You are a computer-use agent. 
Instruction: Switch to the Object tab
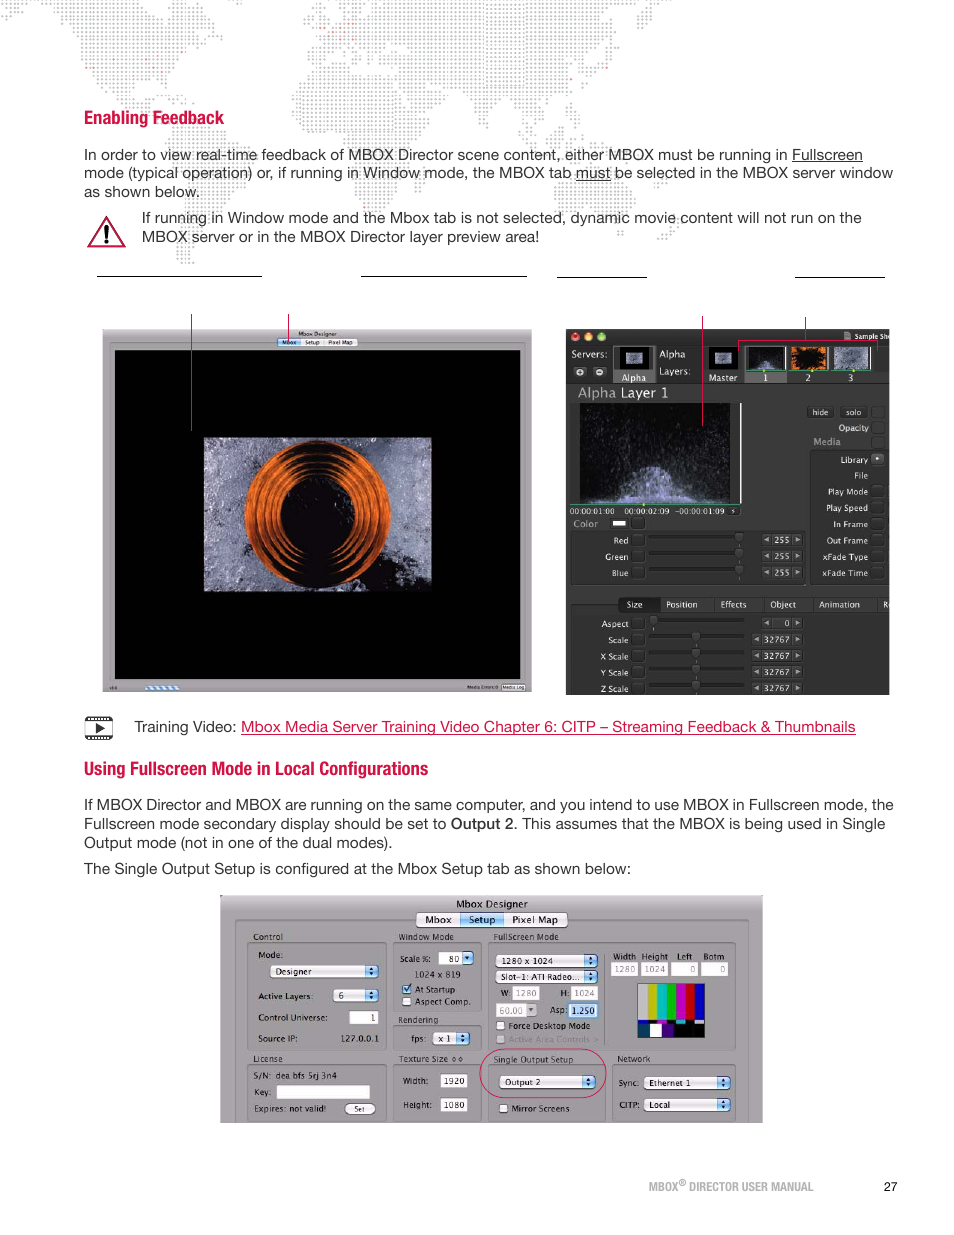(x=783, y=604)
